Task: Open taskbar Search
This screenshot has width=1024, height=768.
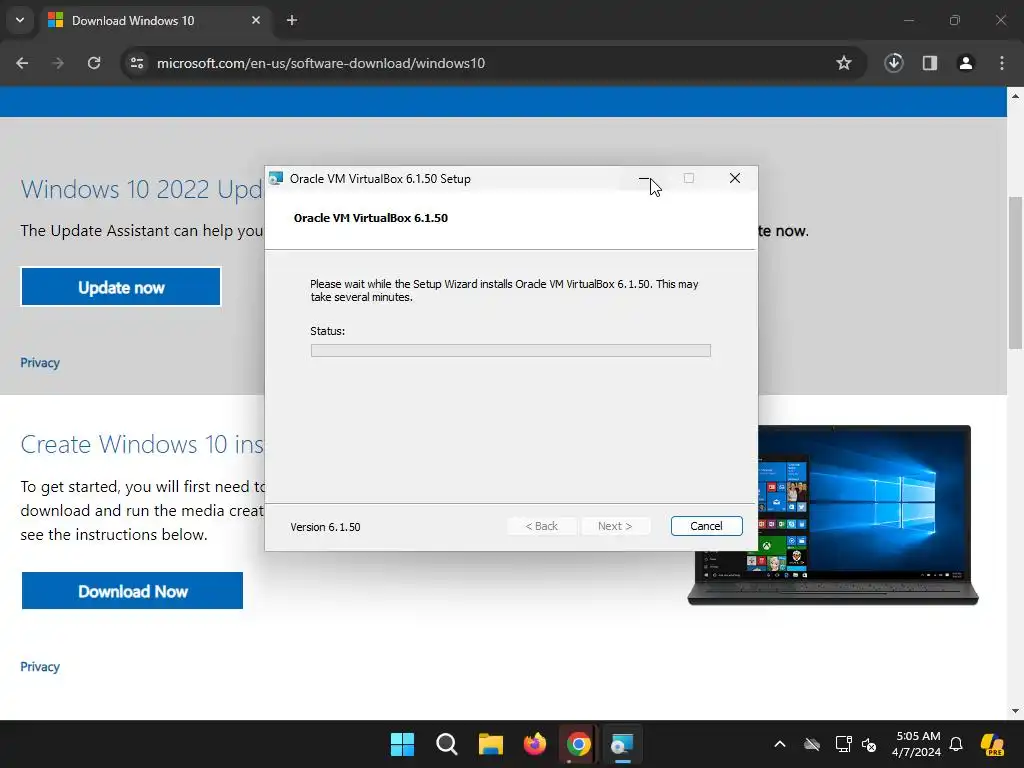Action: tap(447, 744)
